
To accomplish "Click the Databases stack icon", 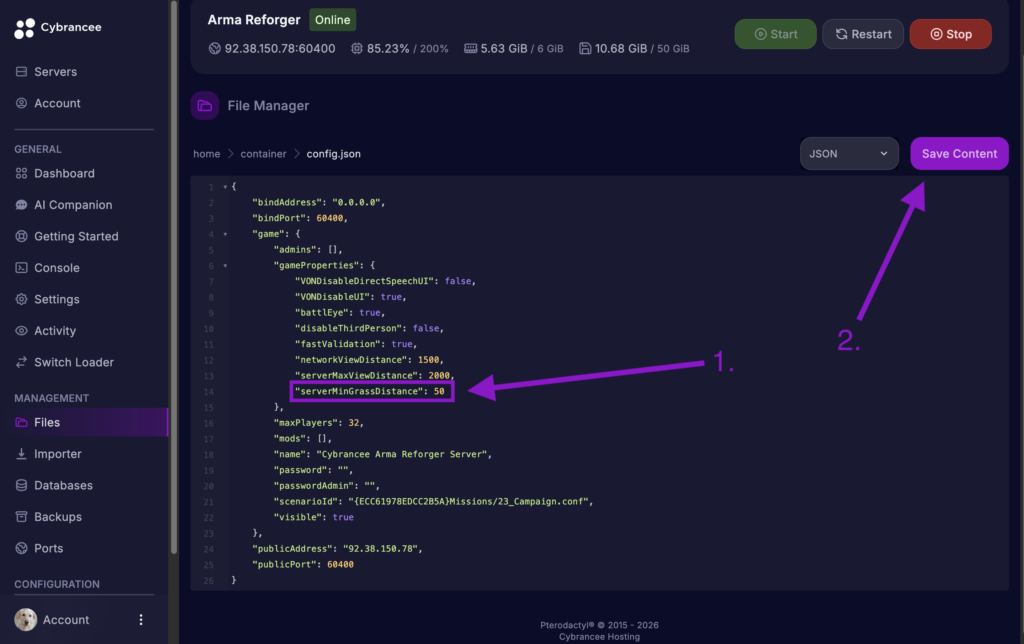I will [x=22, y=485].
